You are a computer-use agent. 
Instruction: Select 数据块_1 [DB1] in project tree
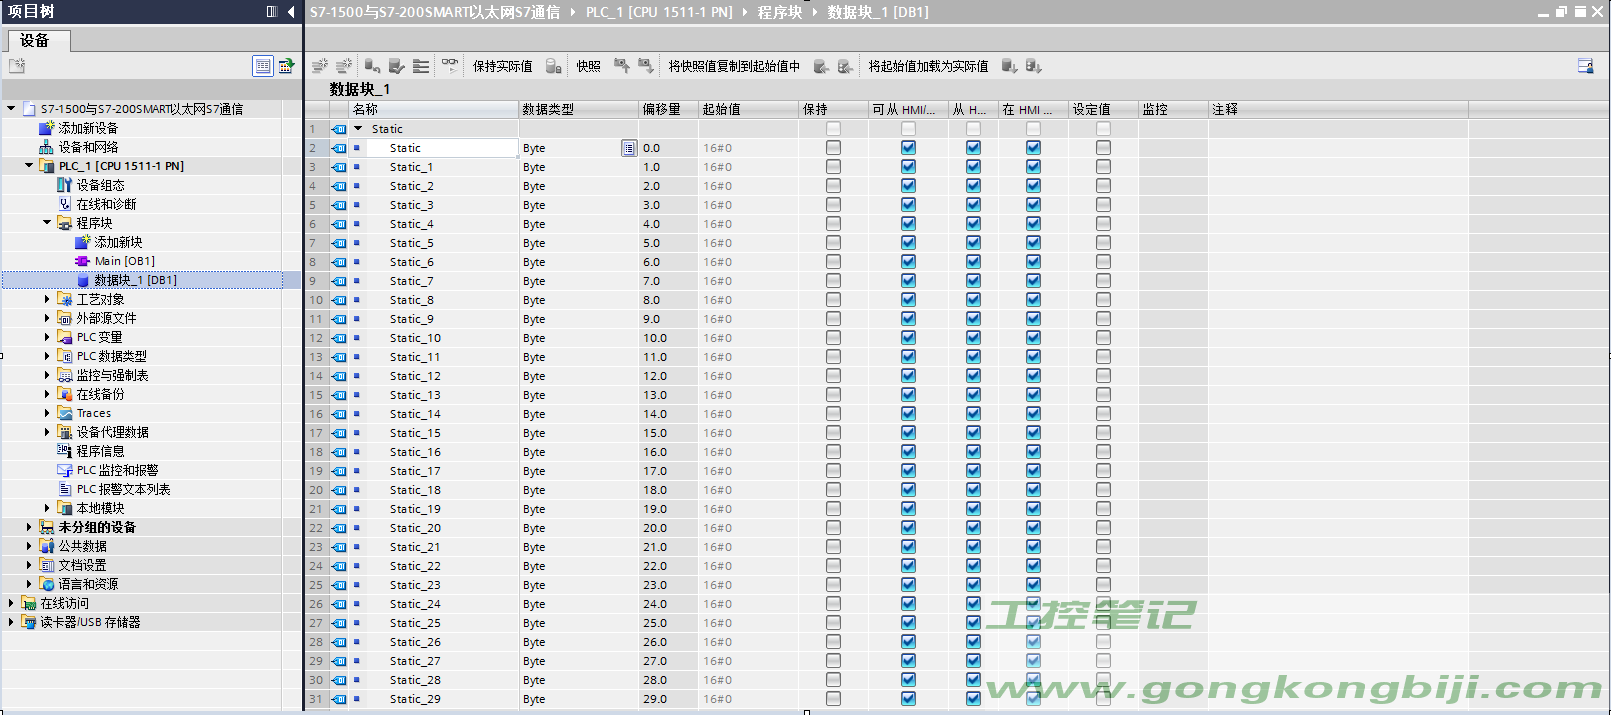click(135, 280)
